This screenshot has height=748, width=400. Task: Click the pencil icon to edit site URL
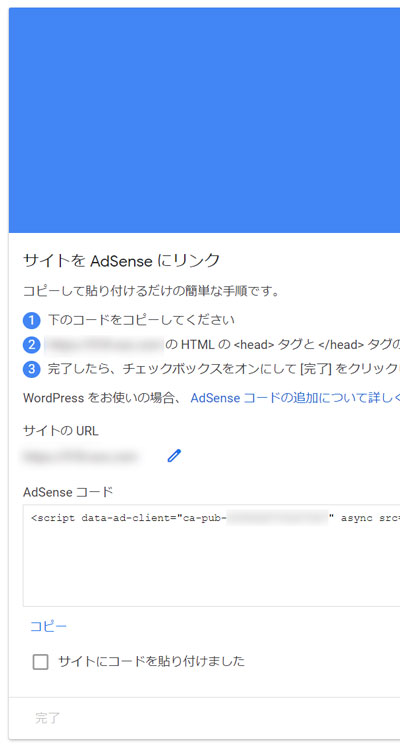point(174,456)
